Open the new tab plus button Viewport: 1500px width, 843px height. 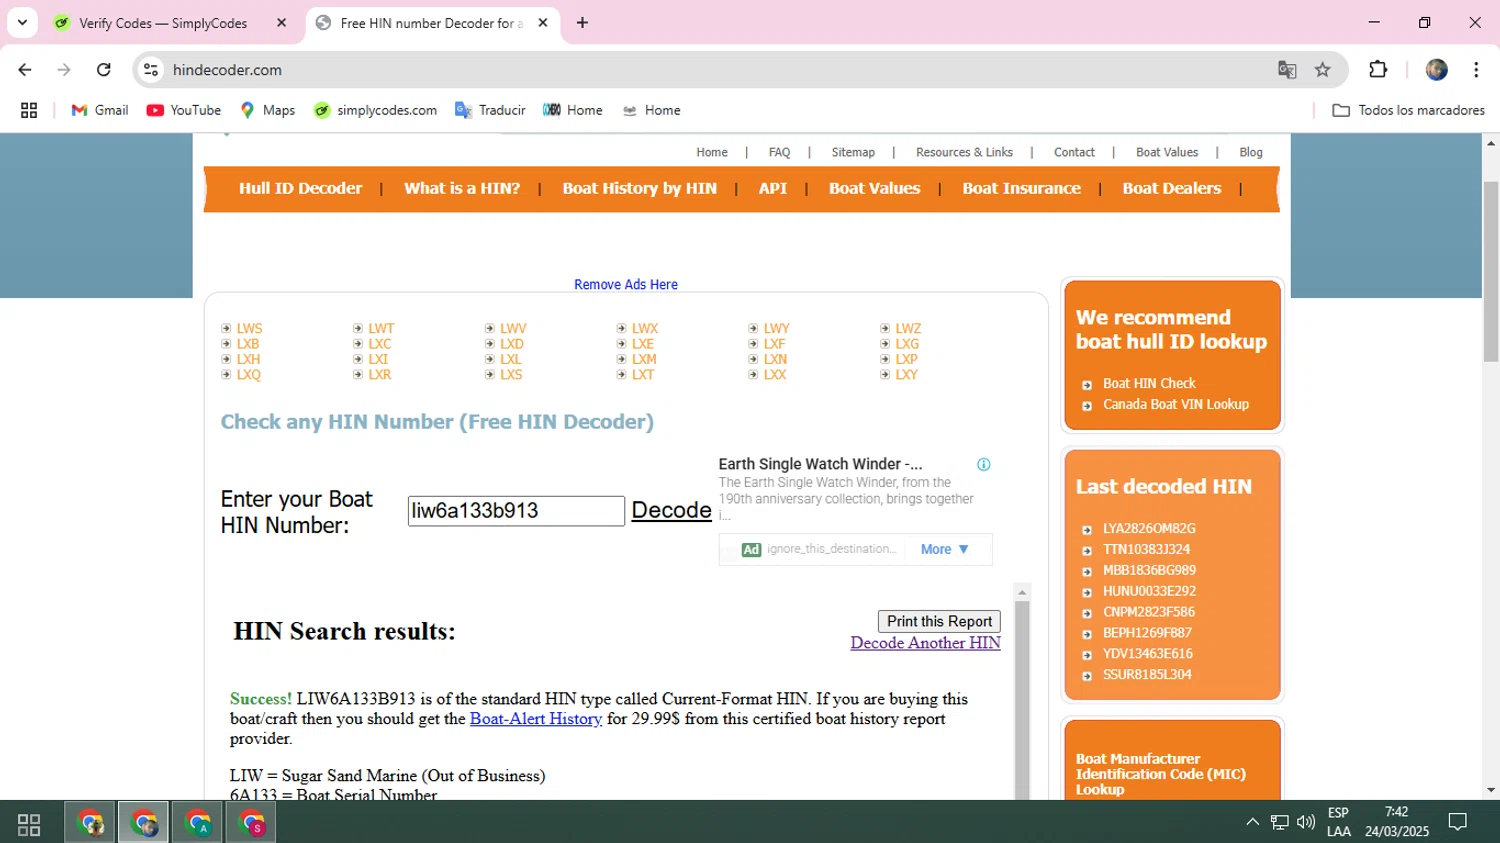coord(582,23)
